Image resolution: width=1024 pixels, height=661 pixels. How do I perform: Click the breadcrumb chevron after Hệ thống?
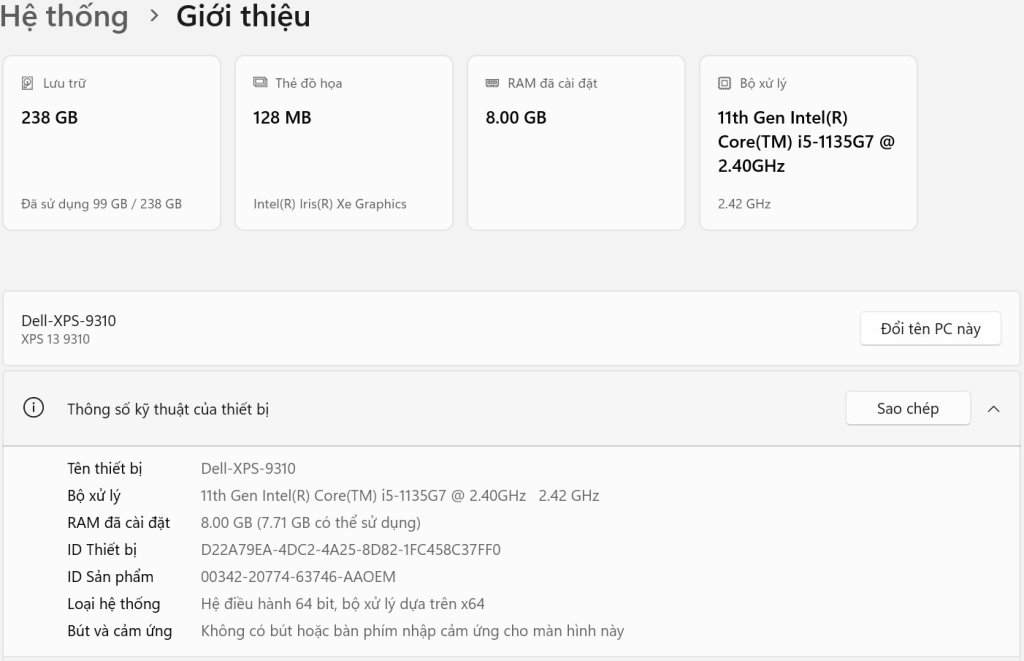154,16
